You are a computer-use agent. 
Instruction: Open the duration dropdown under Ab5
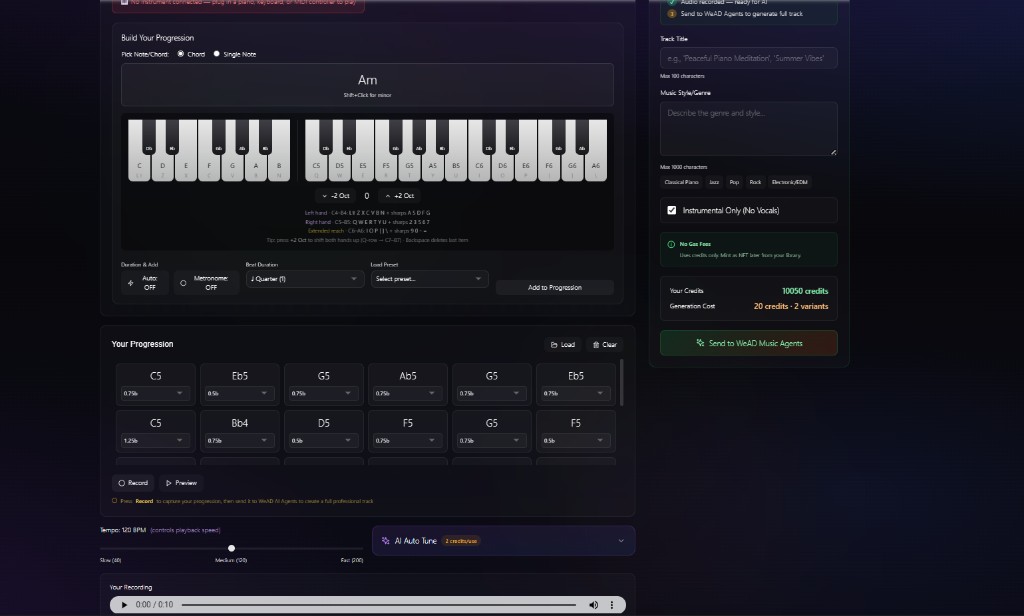pyautogui.click(x=406, y=393)
